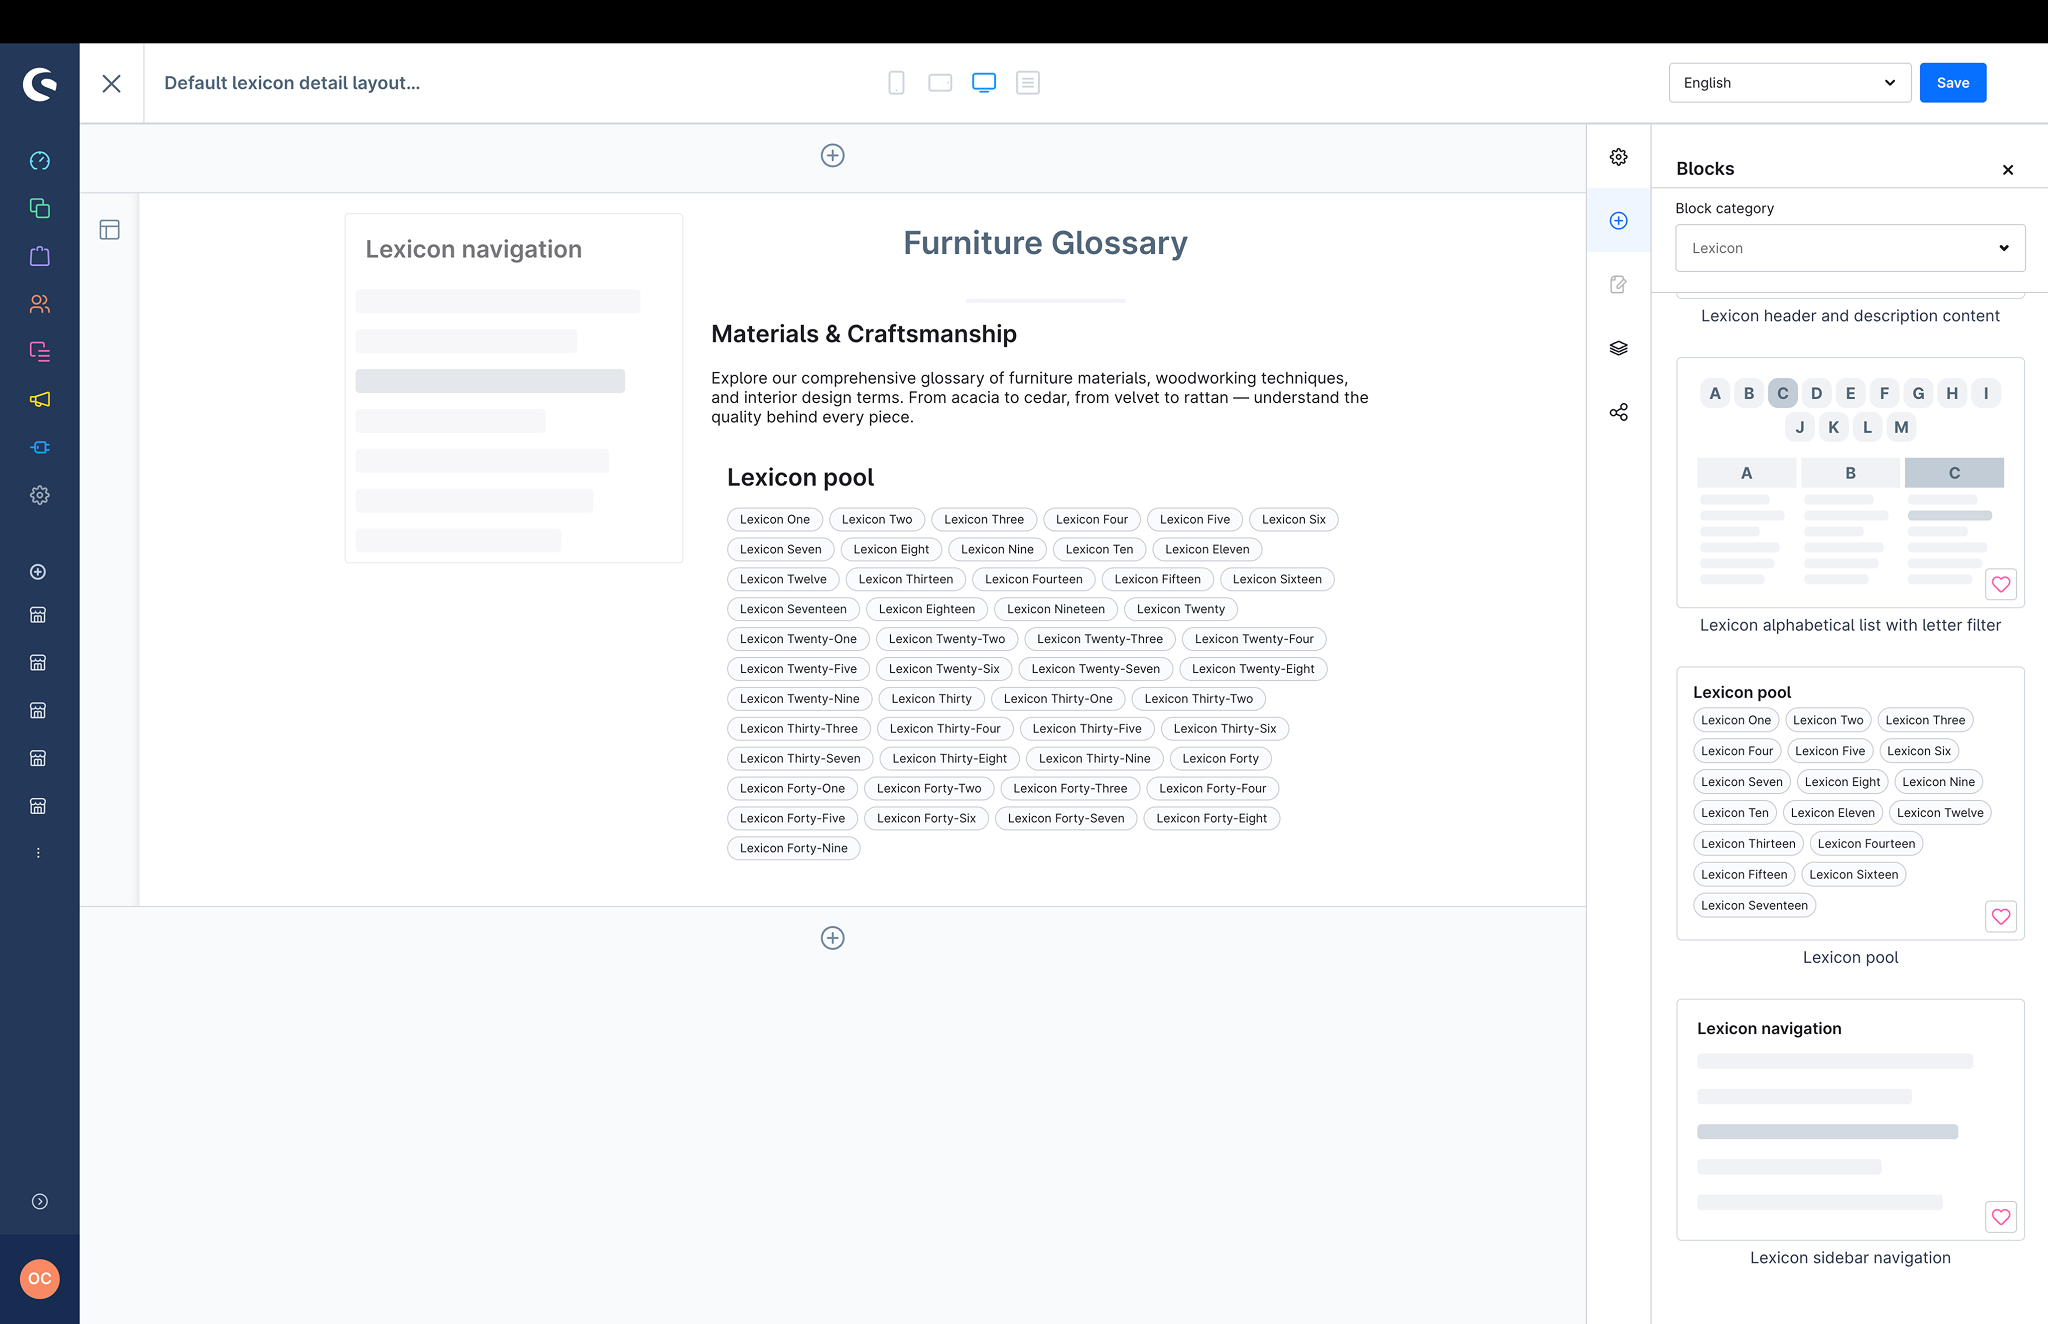Click the Lexicon One tag on canvas
The width and height of the screenshot is (2048, 1324).
pyautogui.click(x=775, y=520)
